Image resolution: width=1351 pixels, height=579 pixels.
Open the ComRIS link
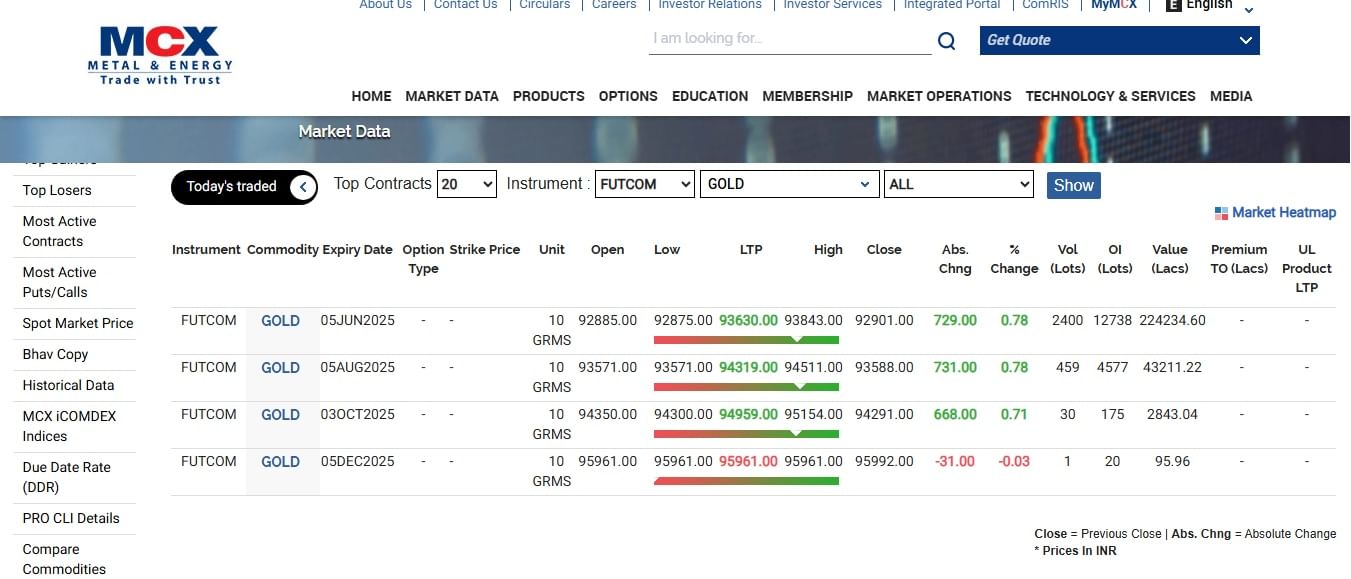pyautogui.click(x=1045, y=5)
